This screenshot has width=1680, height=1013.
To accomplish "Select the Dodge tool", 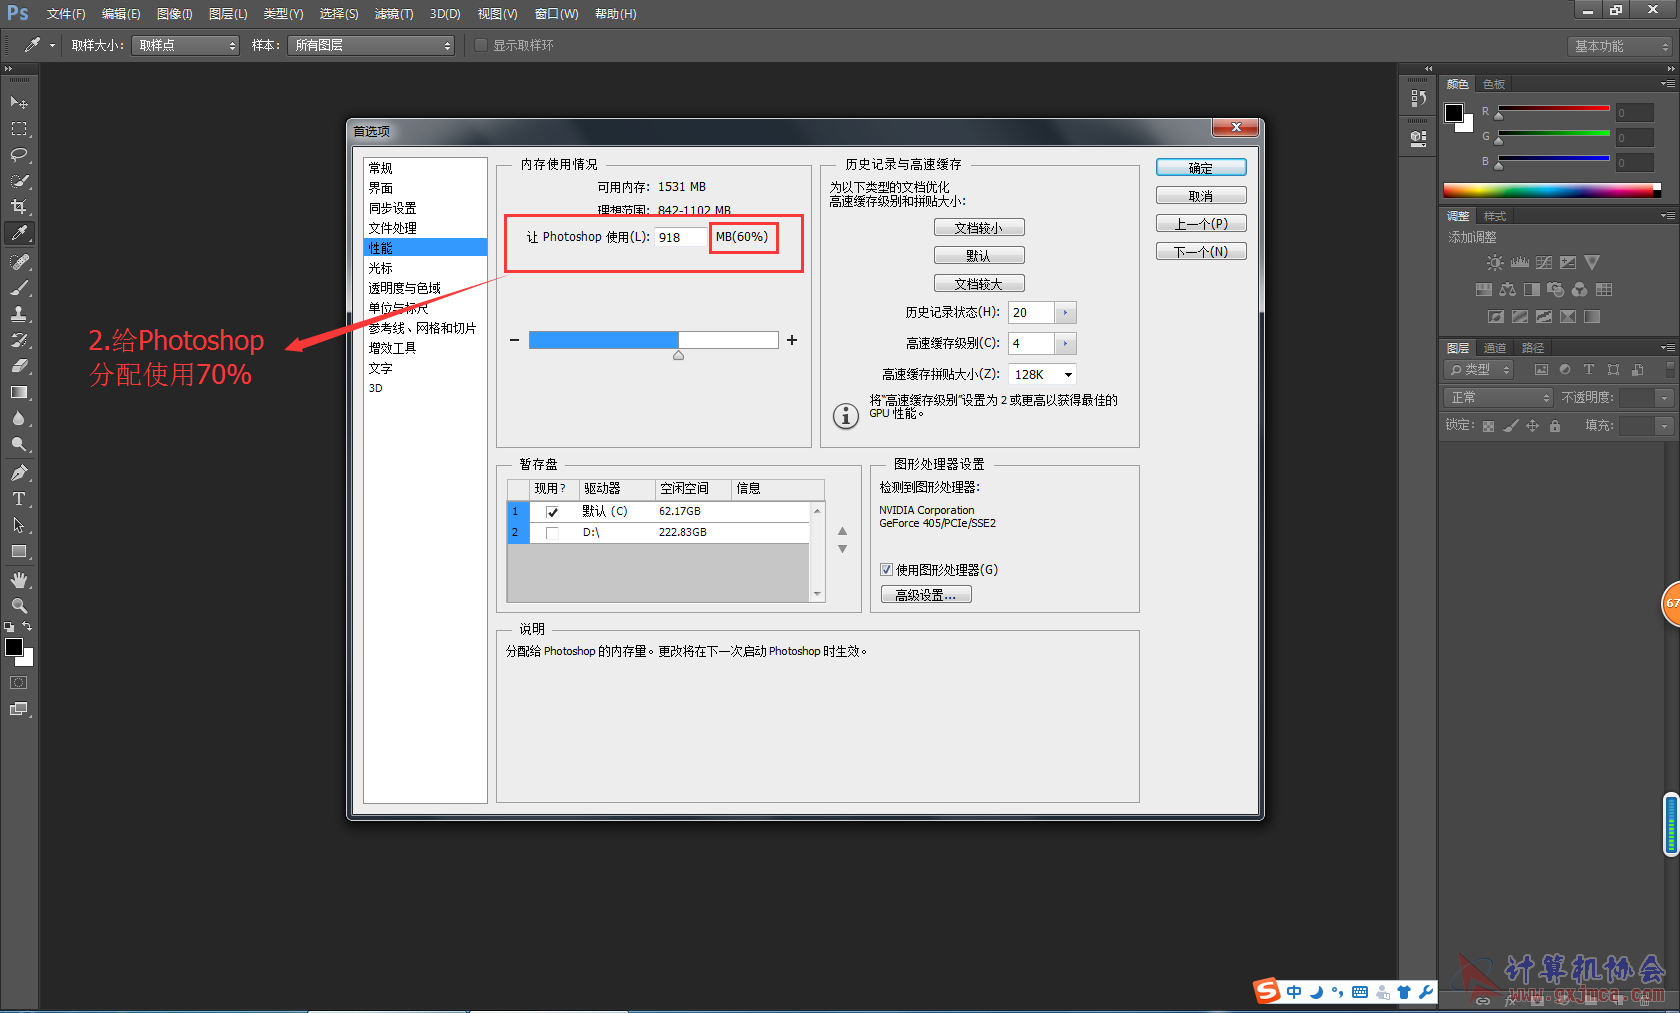I will [x=19, y=444].
